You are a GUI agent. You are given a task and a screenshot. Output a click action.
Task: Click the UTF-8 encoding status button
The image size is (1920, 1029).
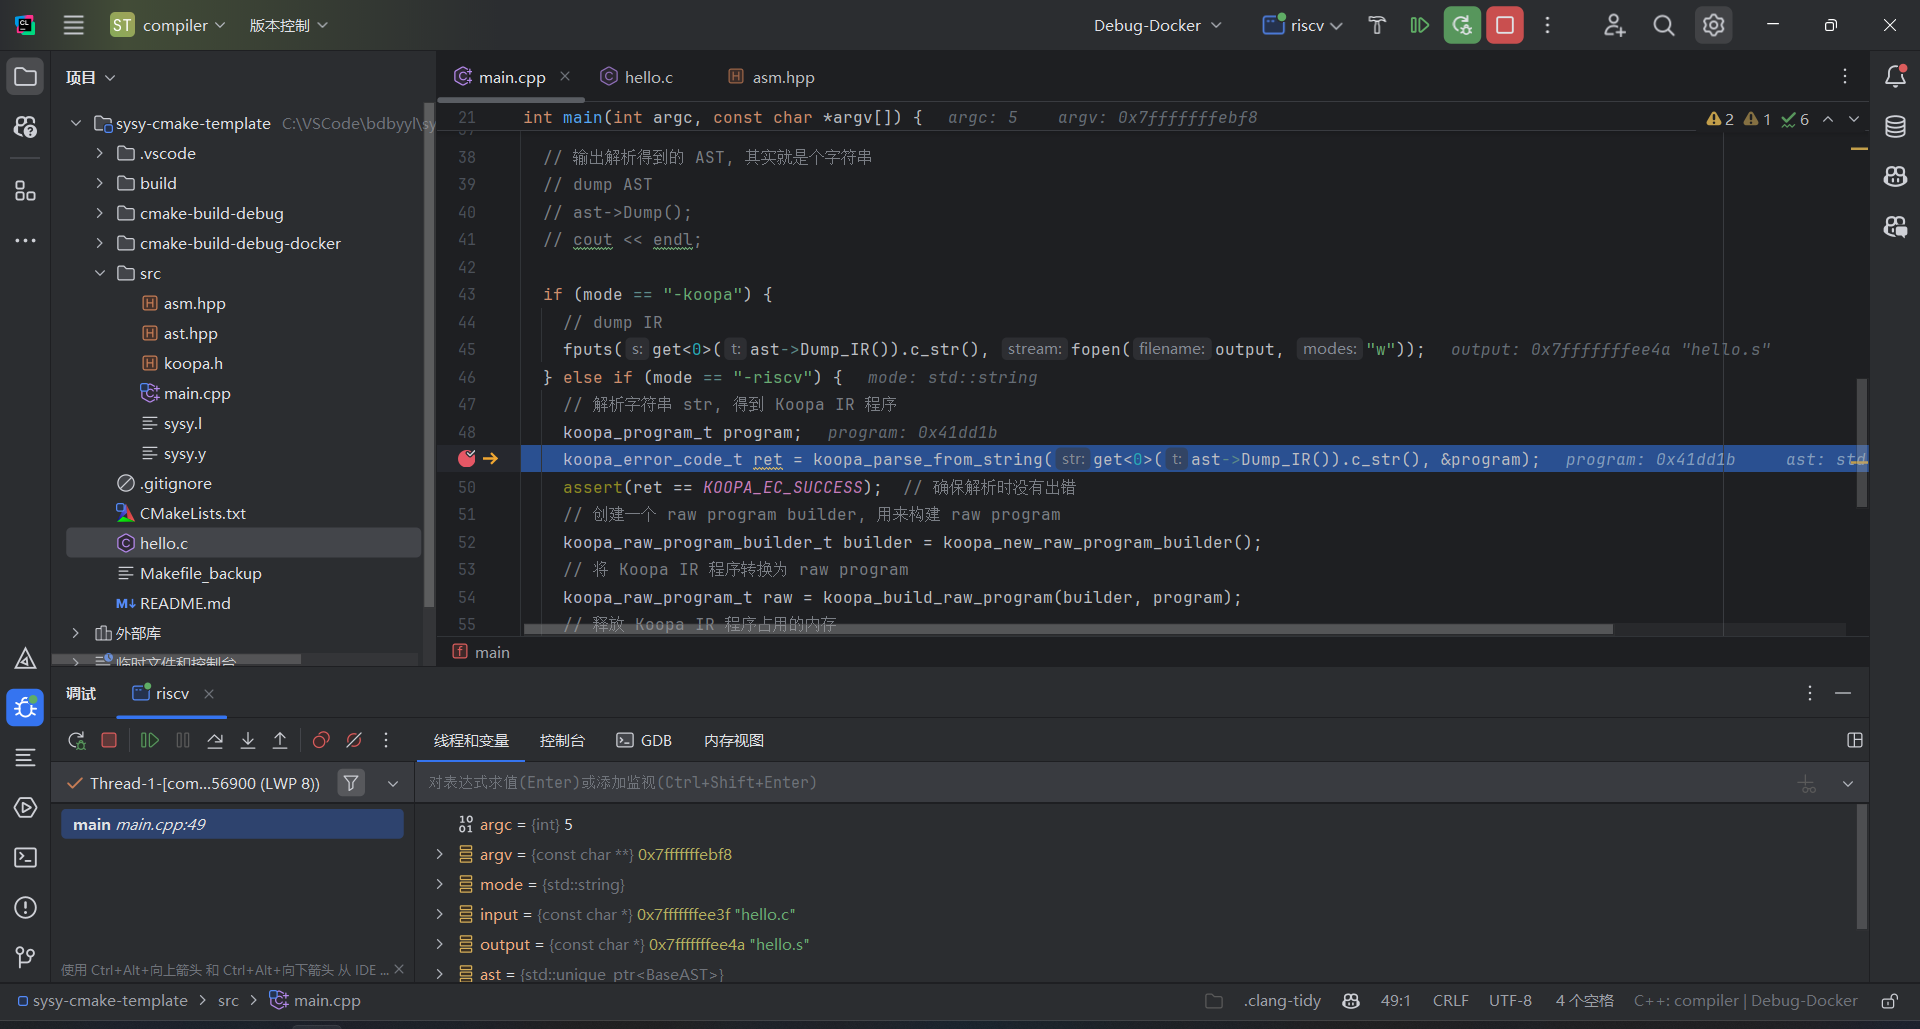(1509, 1000)
